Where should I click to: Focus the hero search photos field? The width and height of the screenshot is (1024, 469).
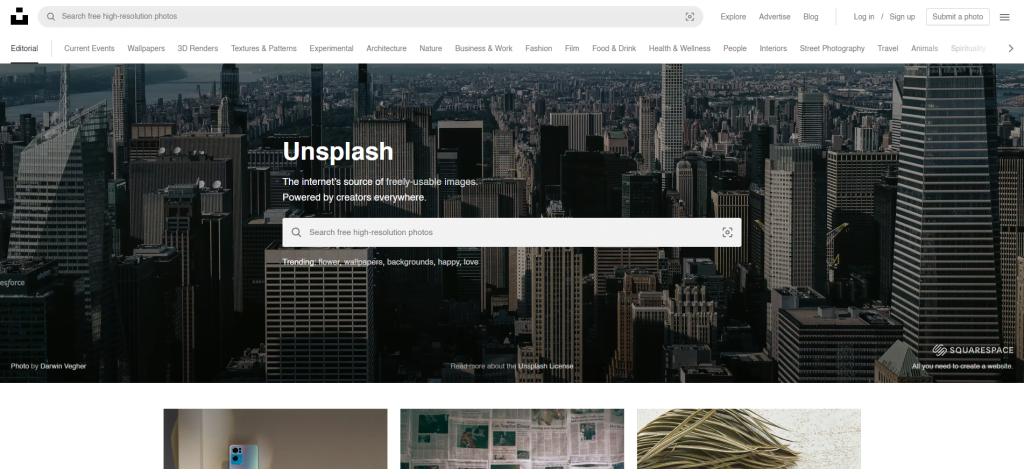(x=511, y=233)
